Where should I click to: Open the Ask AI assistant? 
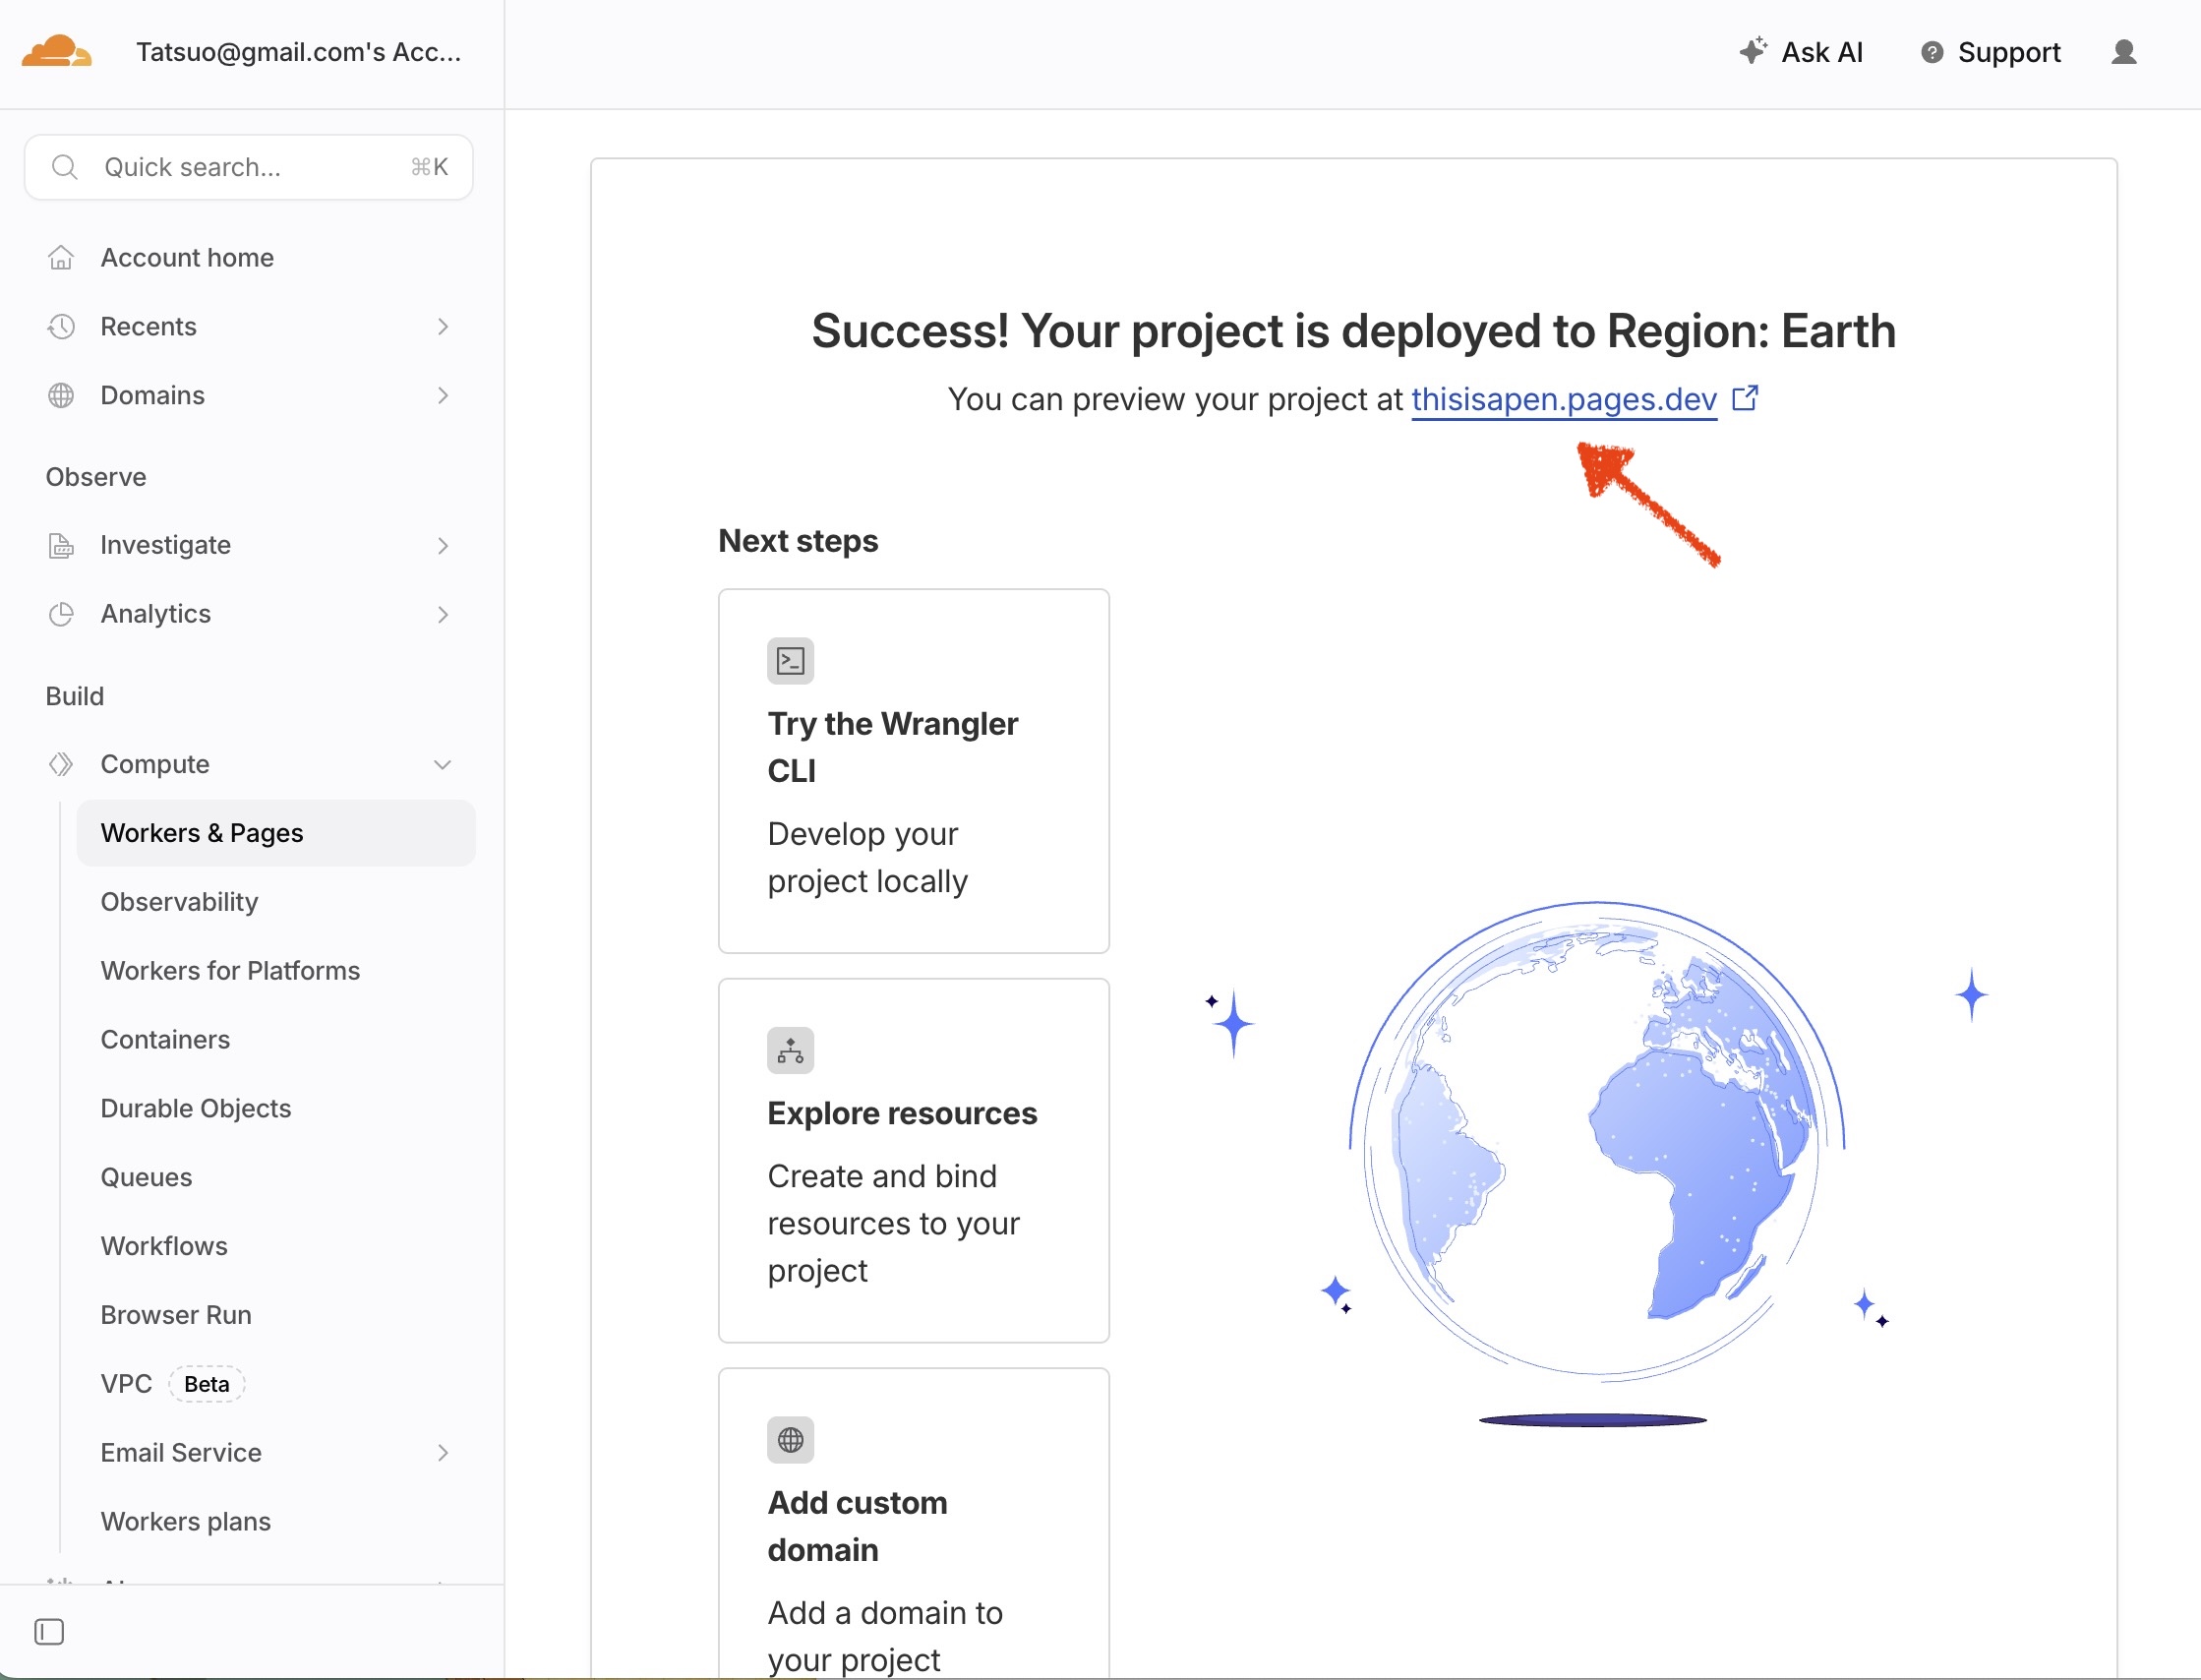tap(1801, 52)
